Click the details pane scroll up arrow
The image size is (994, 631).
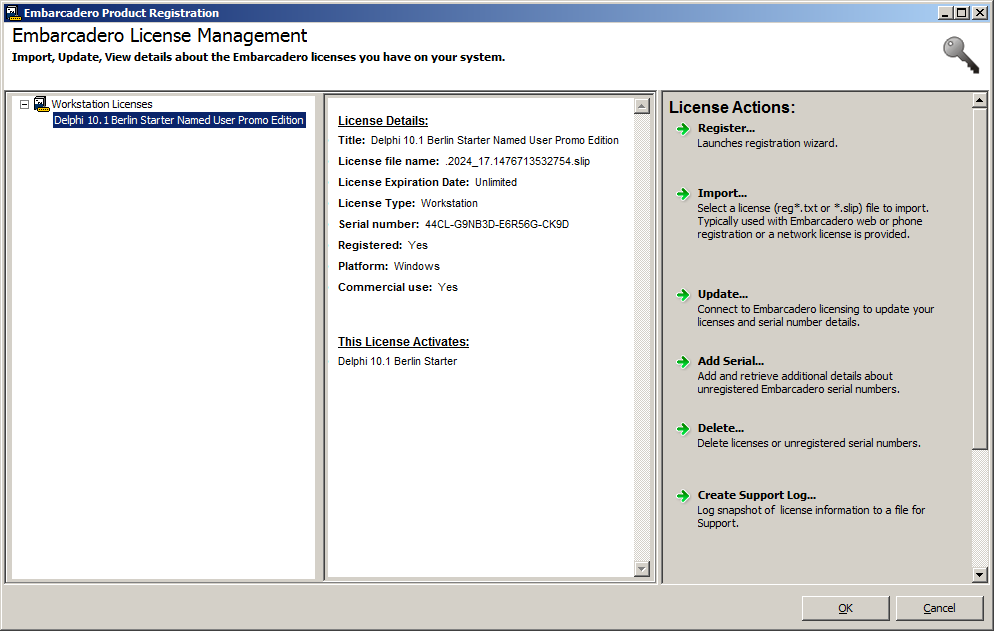click(642, 106)
